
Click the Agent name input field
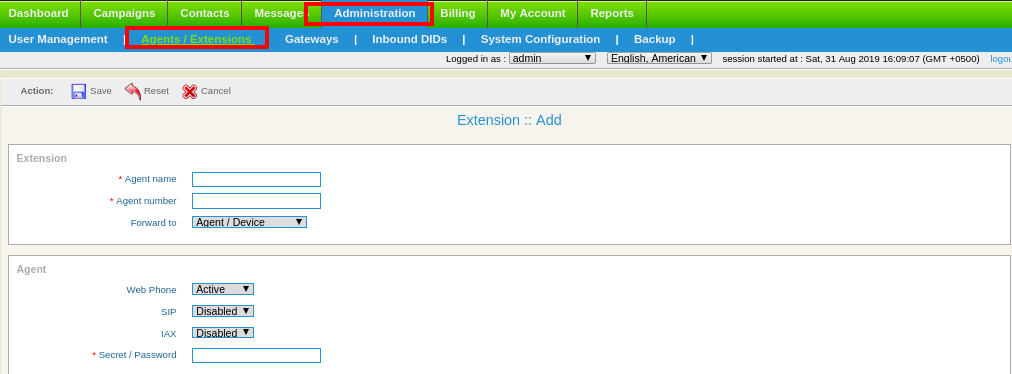tap(256, 180)
